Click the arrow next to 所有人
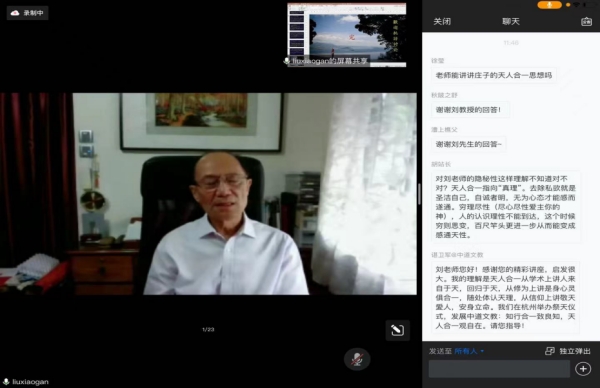600x388 pixels. pyautogui.click(x=482, y=351)
